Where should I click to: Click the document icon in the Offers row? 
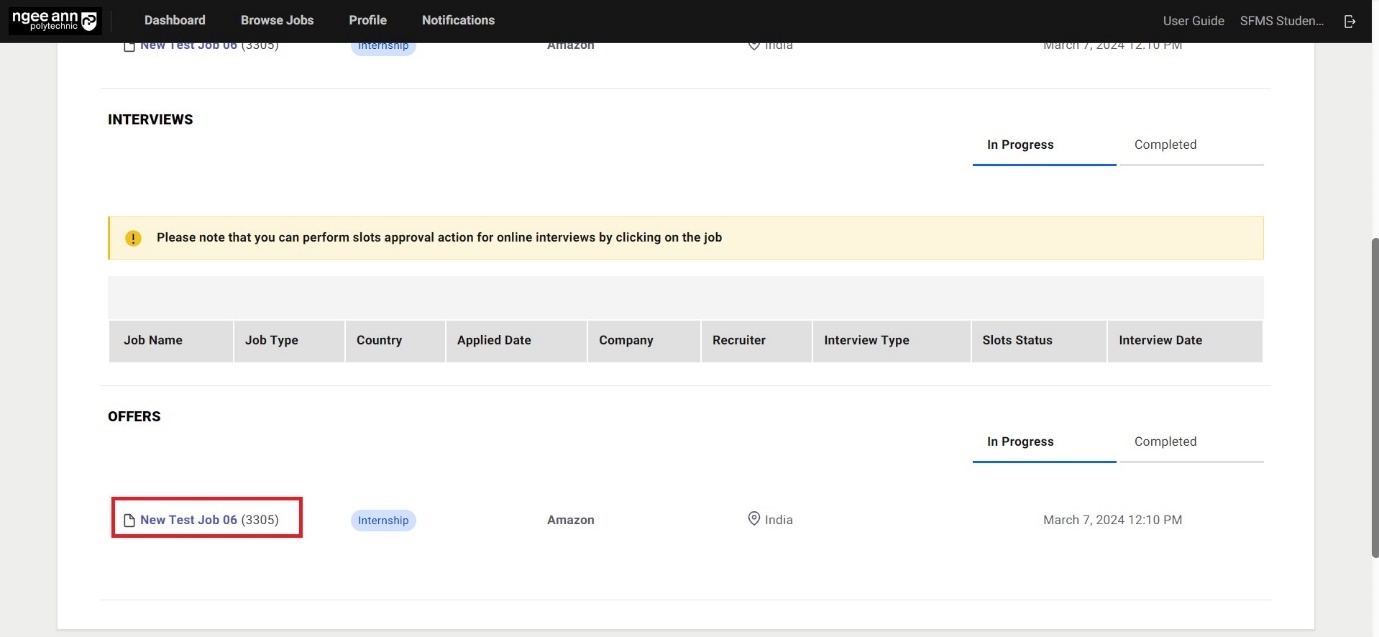(129, 520)
